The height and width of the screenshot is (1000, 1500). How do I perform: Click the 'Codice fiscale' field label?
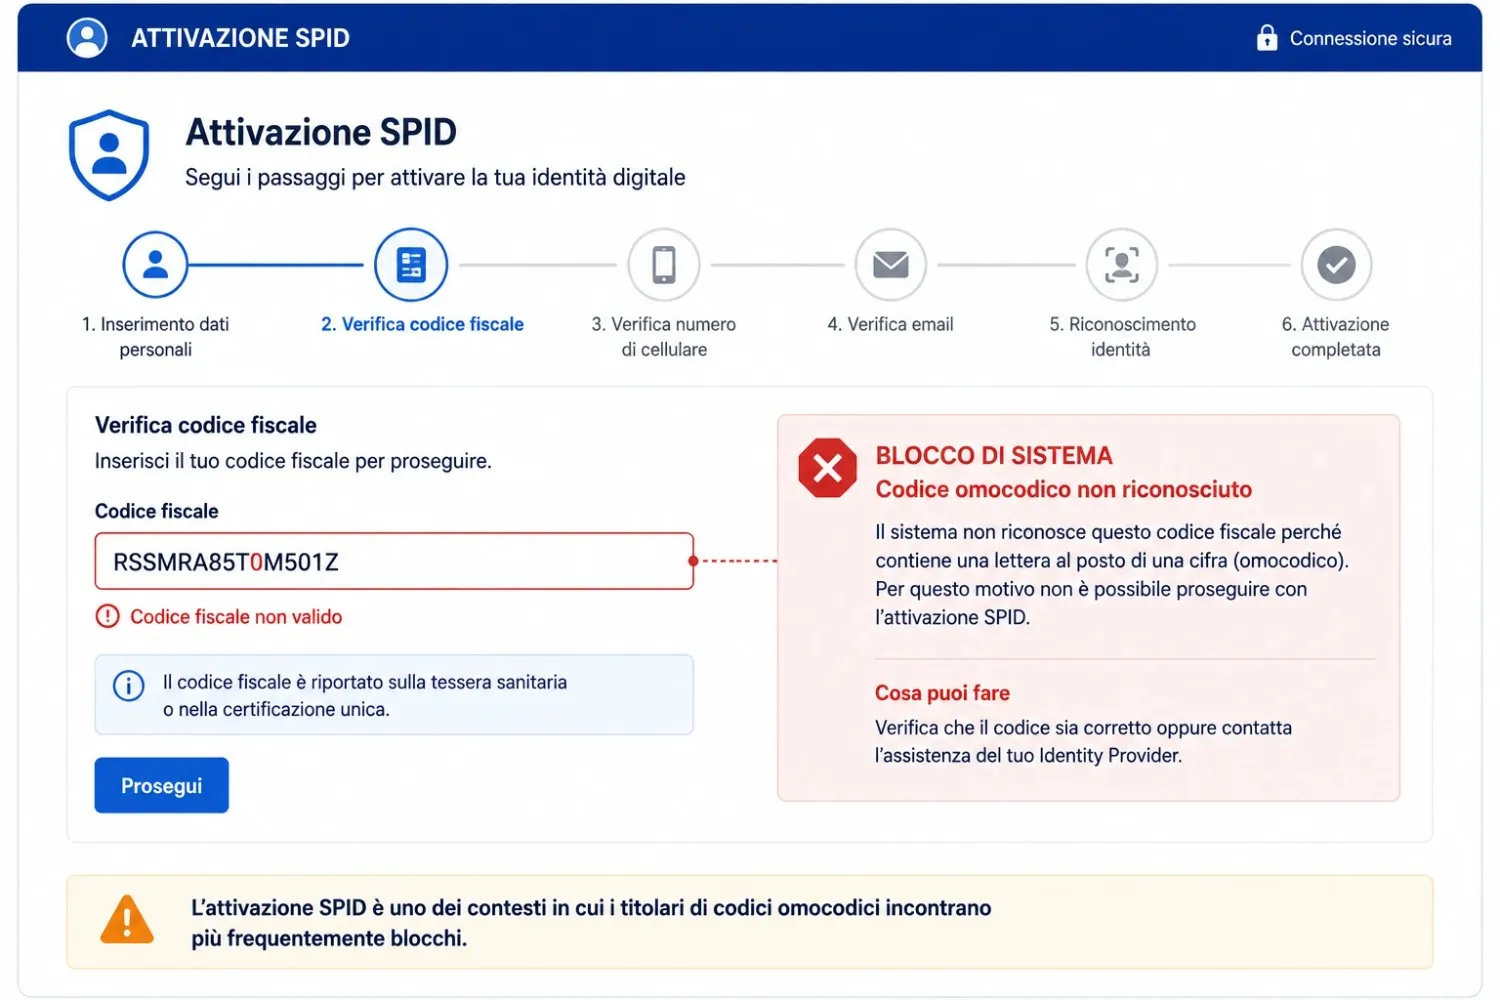157,511
